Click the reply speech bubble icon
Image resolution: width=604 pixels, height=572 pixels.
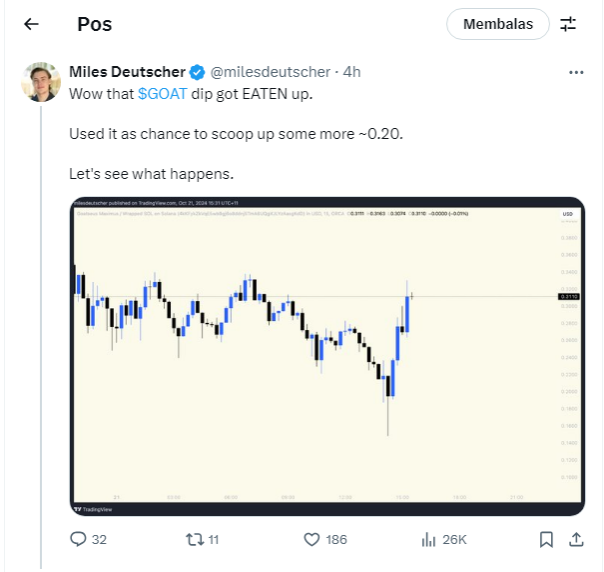[79, 539]
